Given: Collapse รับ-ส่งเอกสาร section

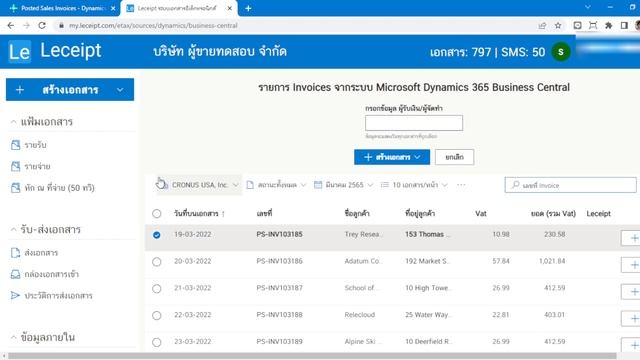Looking at the screenshot, I should pos(13,229).
